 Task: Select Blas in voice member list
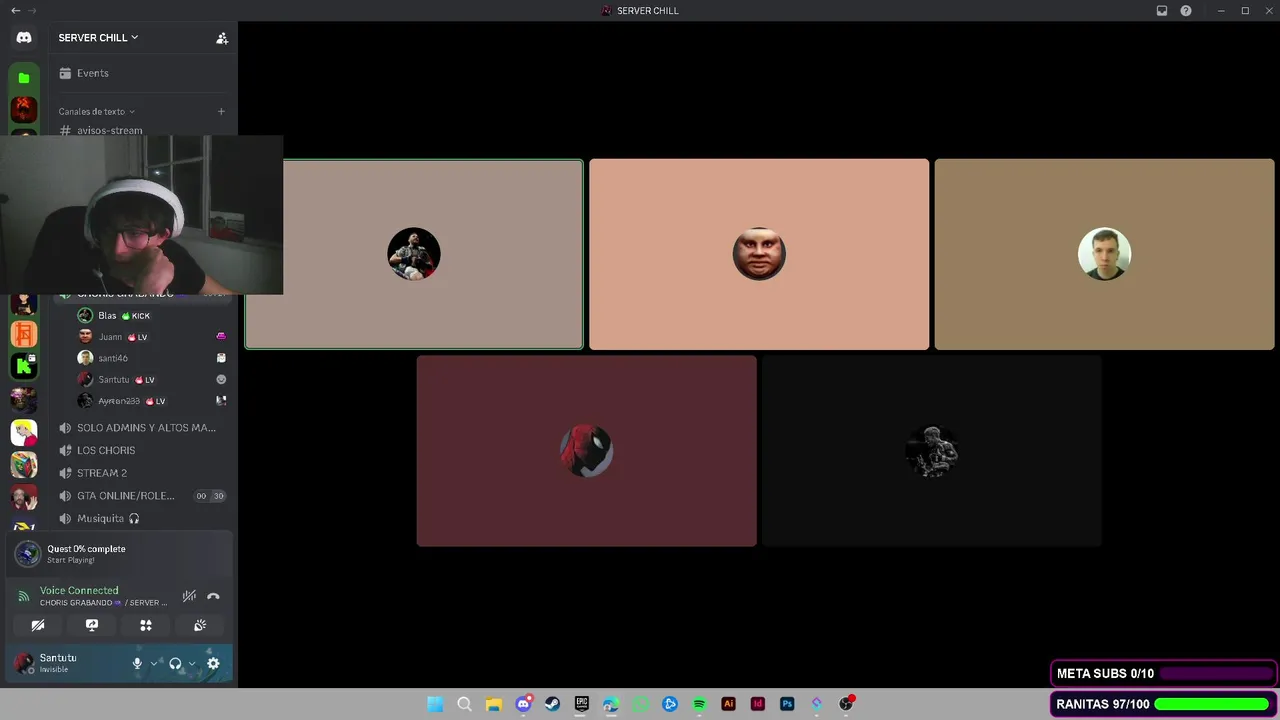click(x=152, y=315)
